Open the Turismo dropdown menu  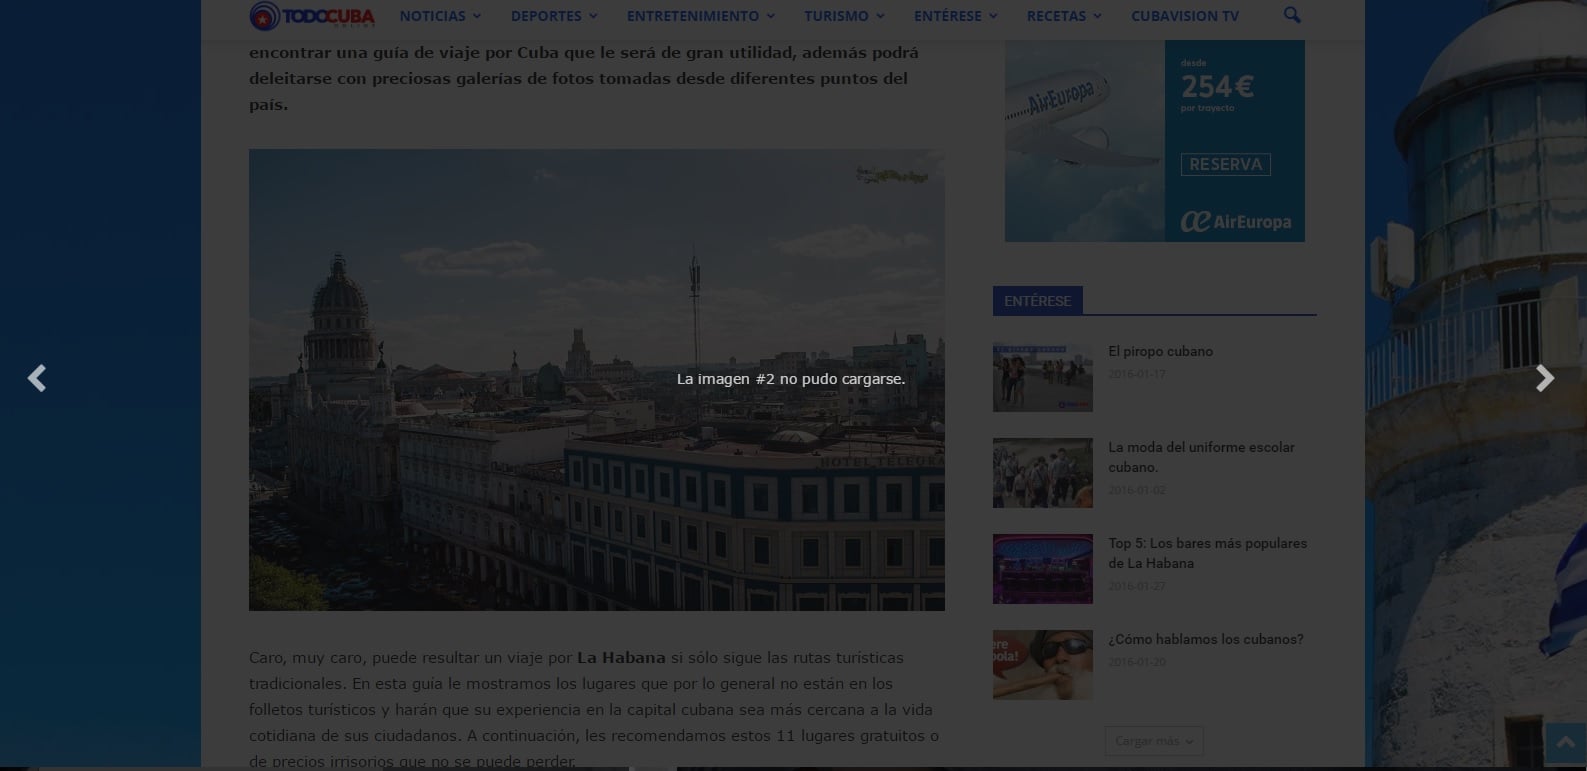click(x=844, y=16)
